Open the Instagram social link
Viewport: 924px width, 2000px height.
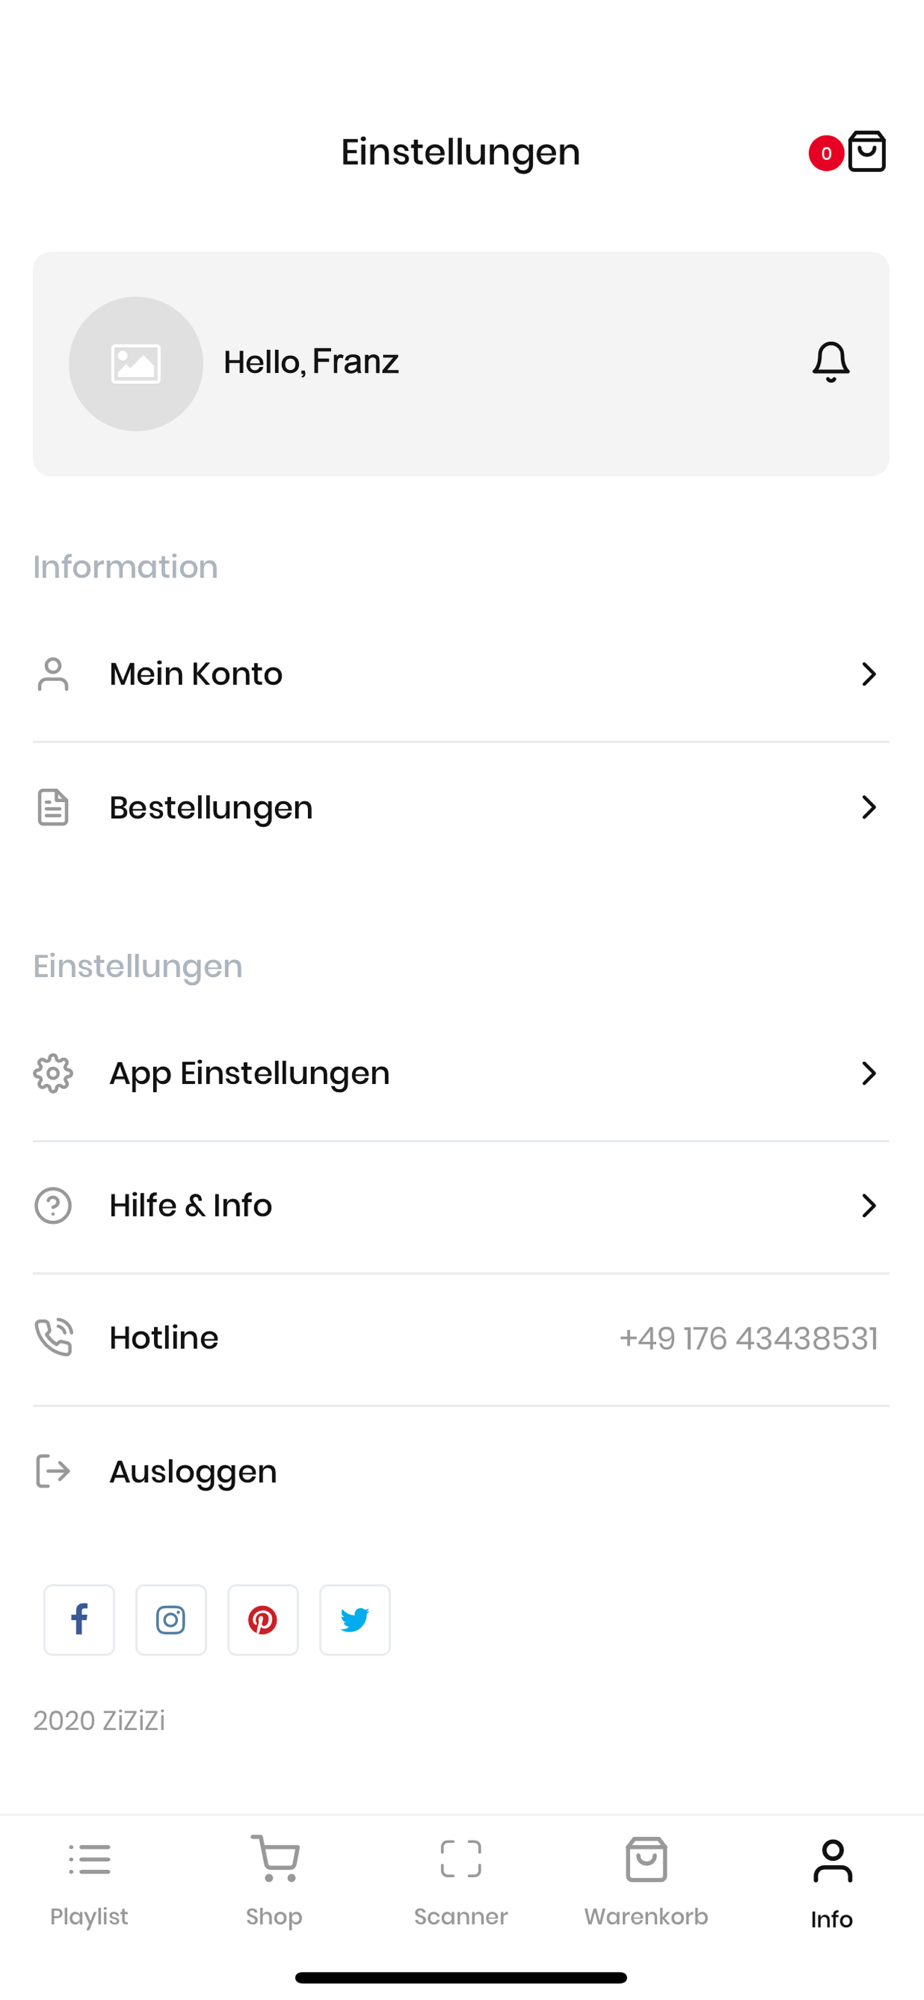[171, 1620]
